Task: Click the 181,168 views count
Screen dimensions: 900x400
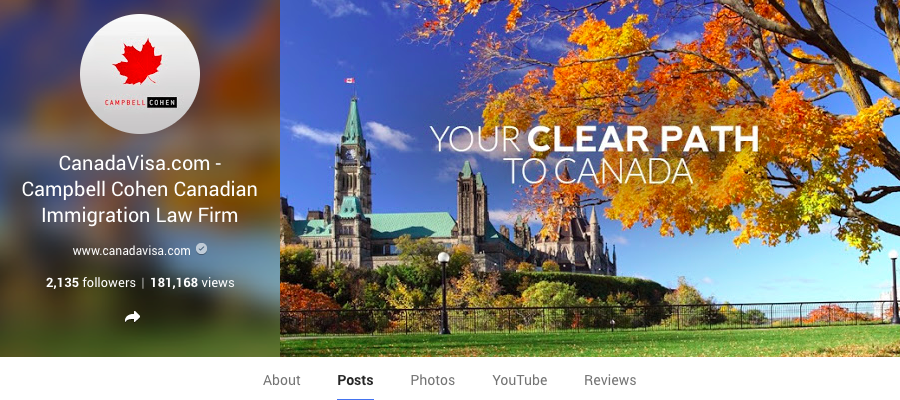Action: (x=192, y=282)
